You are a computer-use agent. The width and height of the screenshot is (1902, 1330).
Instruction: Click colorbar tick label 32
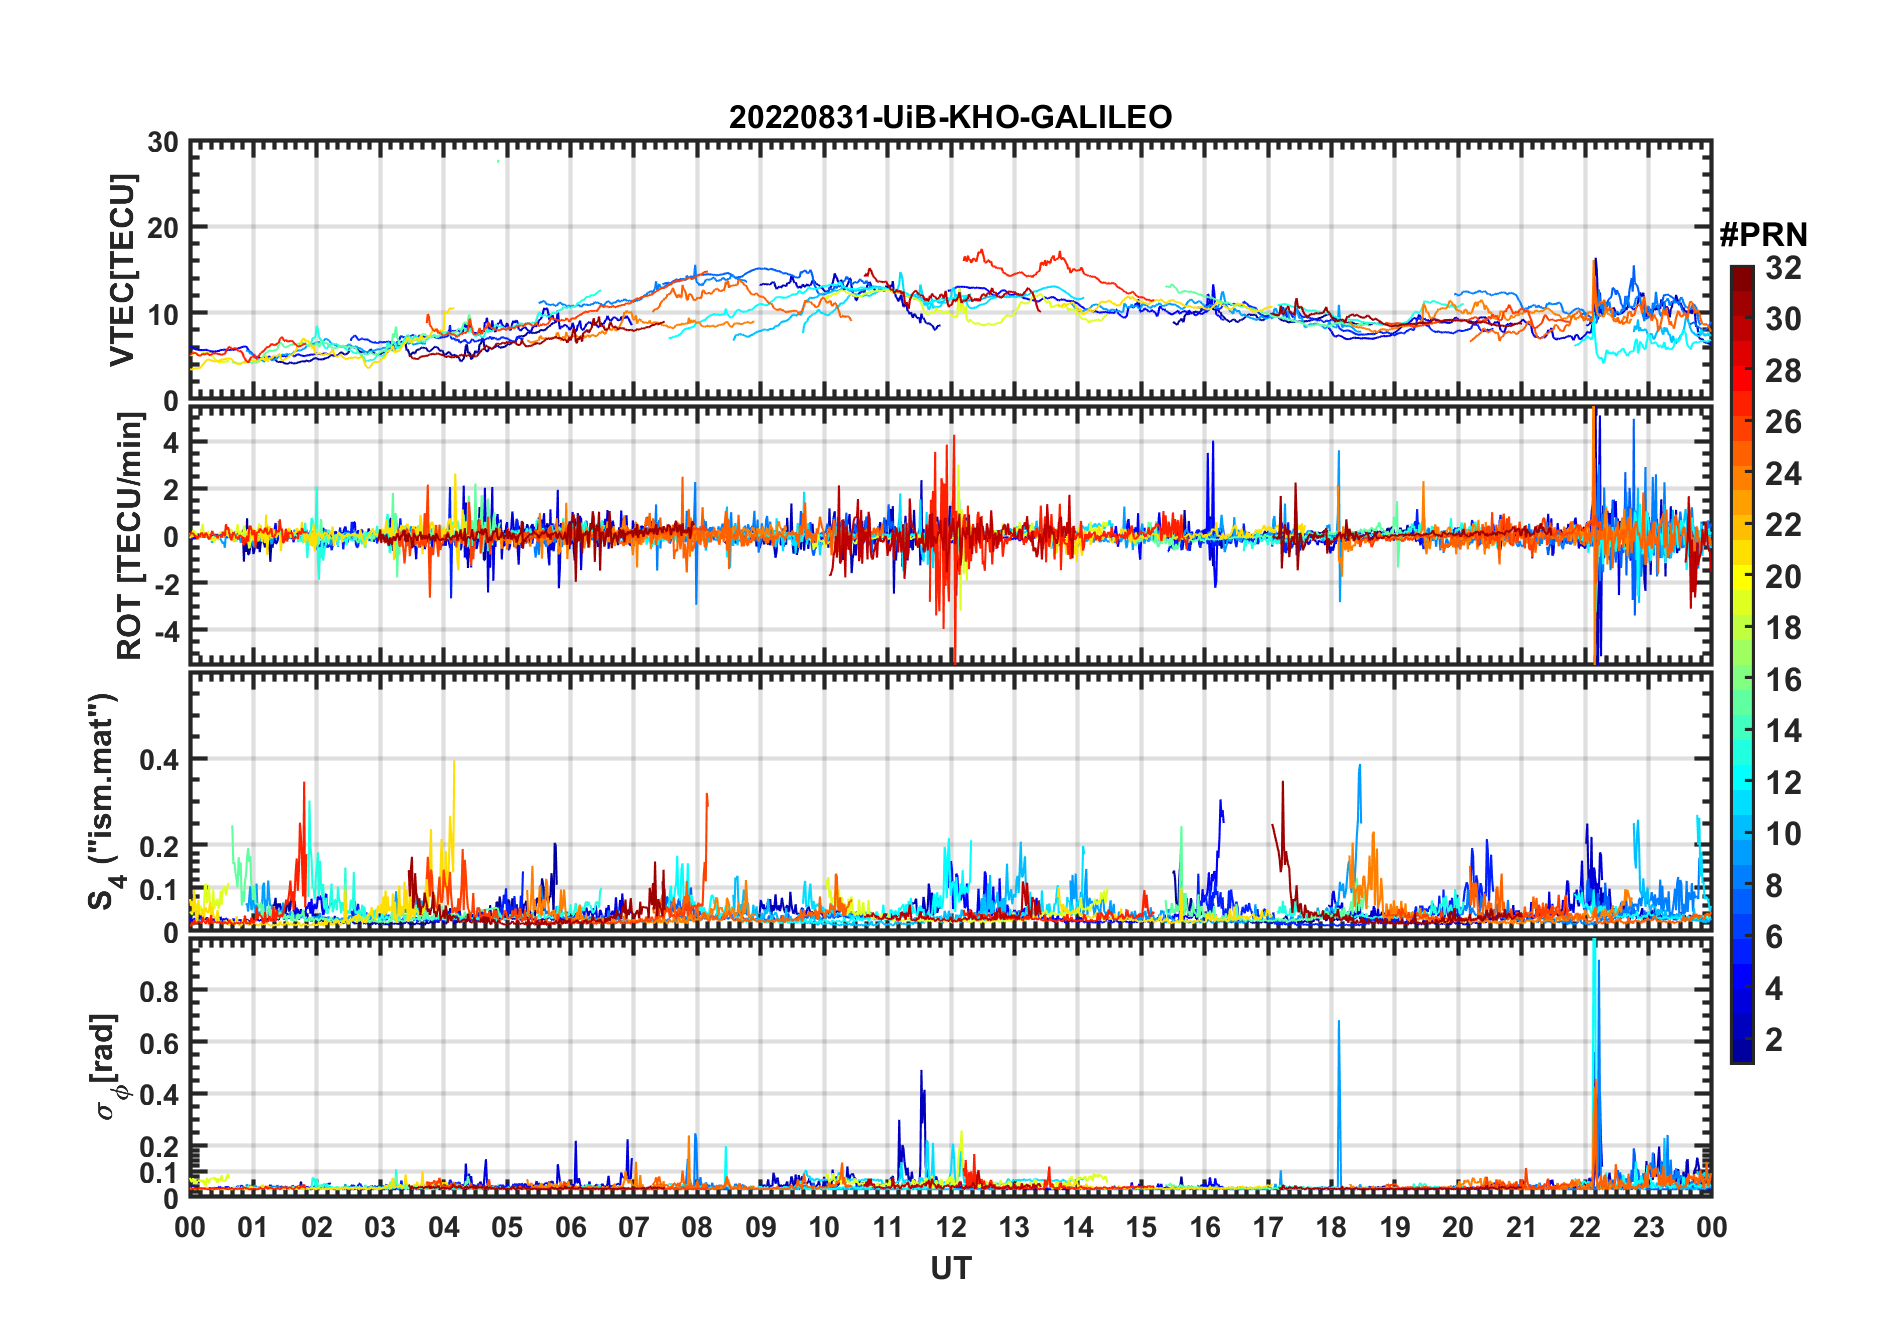1783,268
